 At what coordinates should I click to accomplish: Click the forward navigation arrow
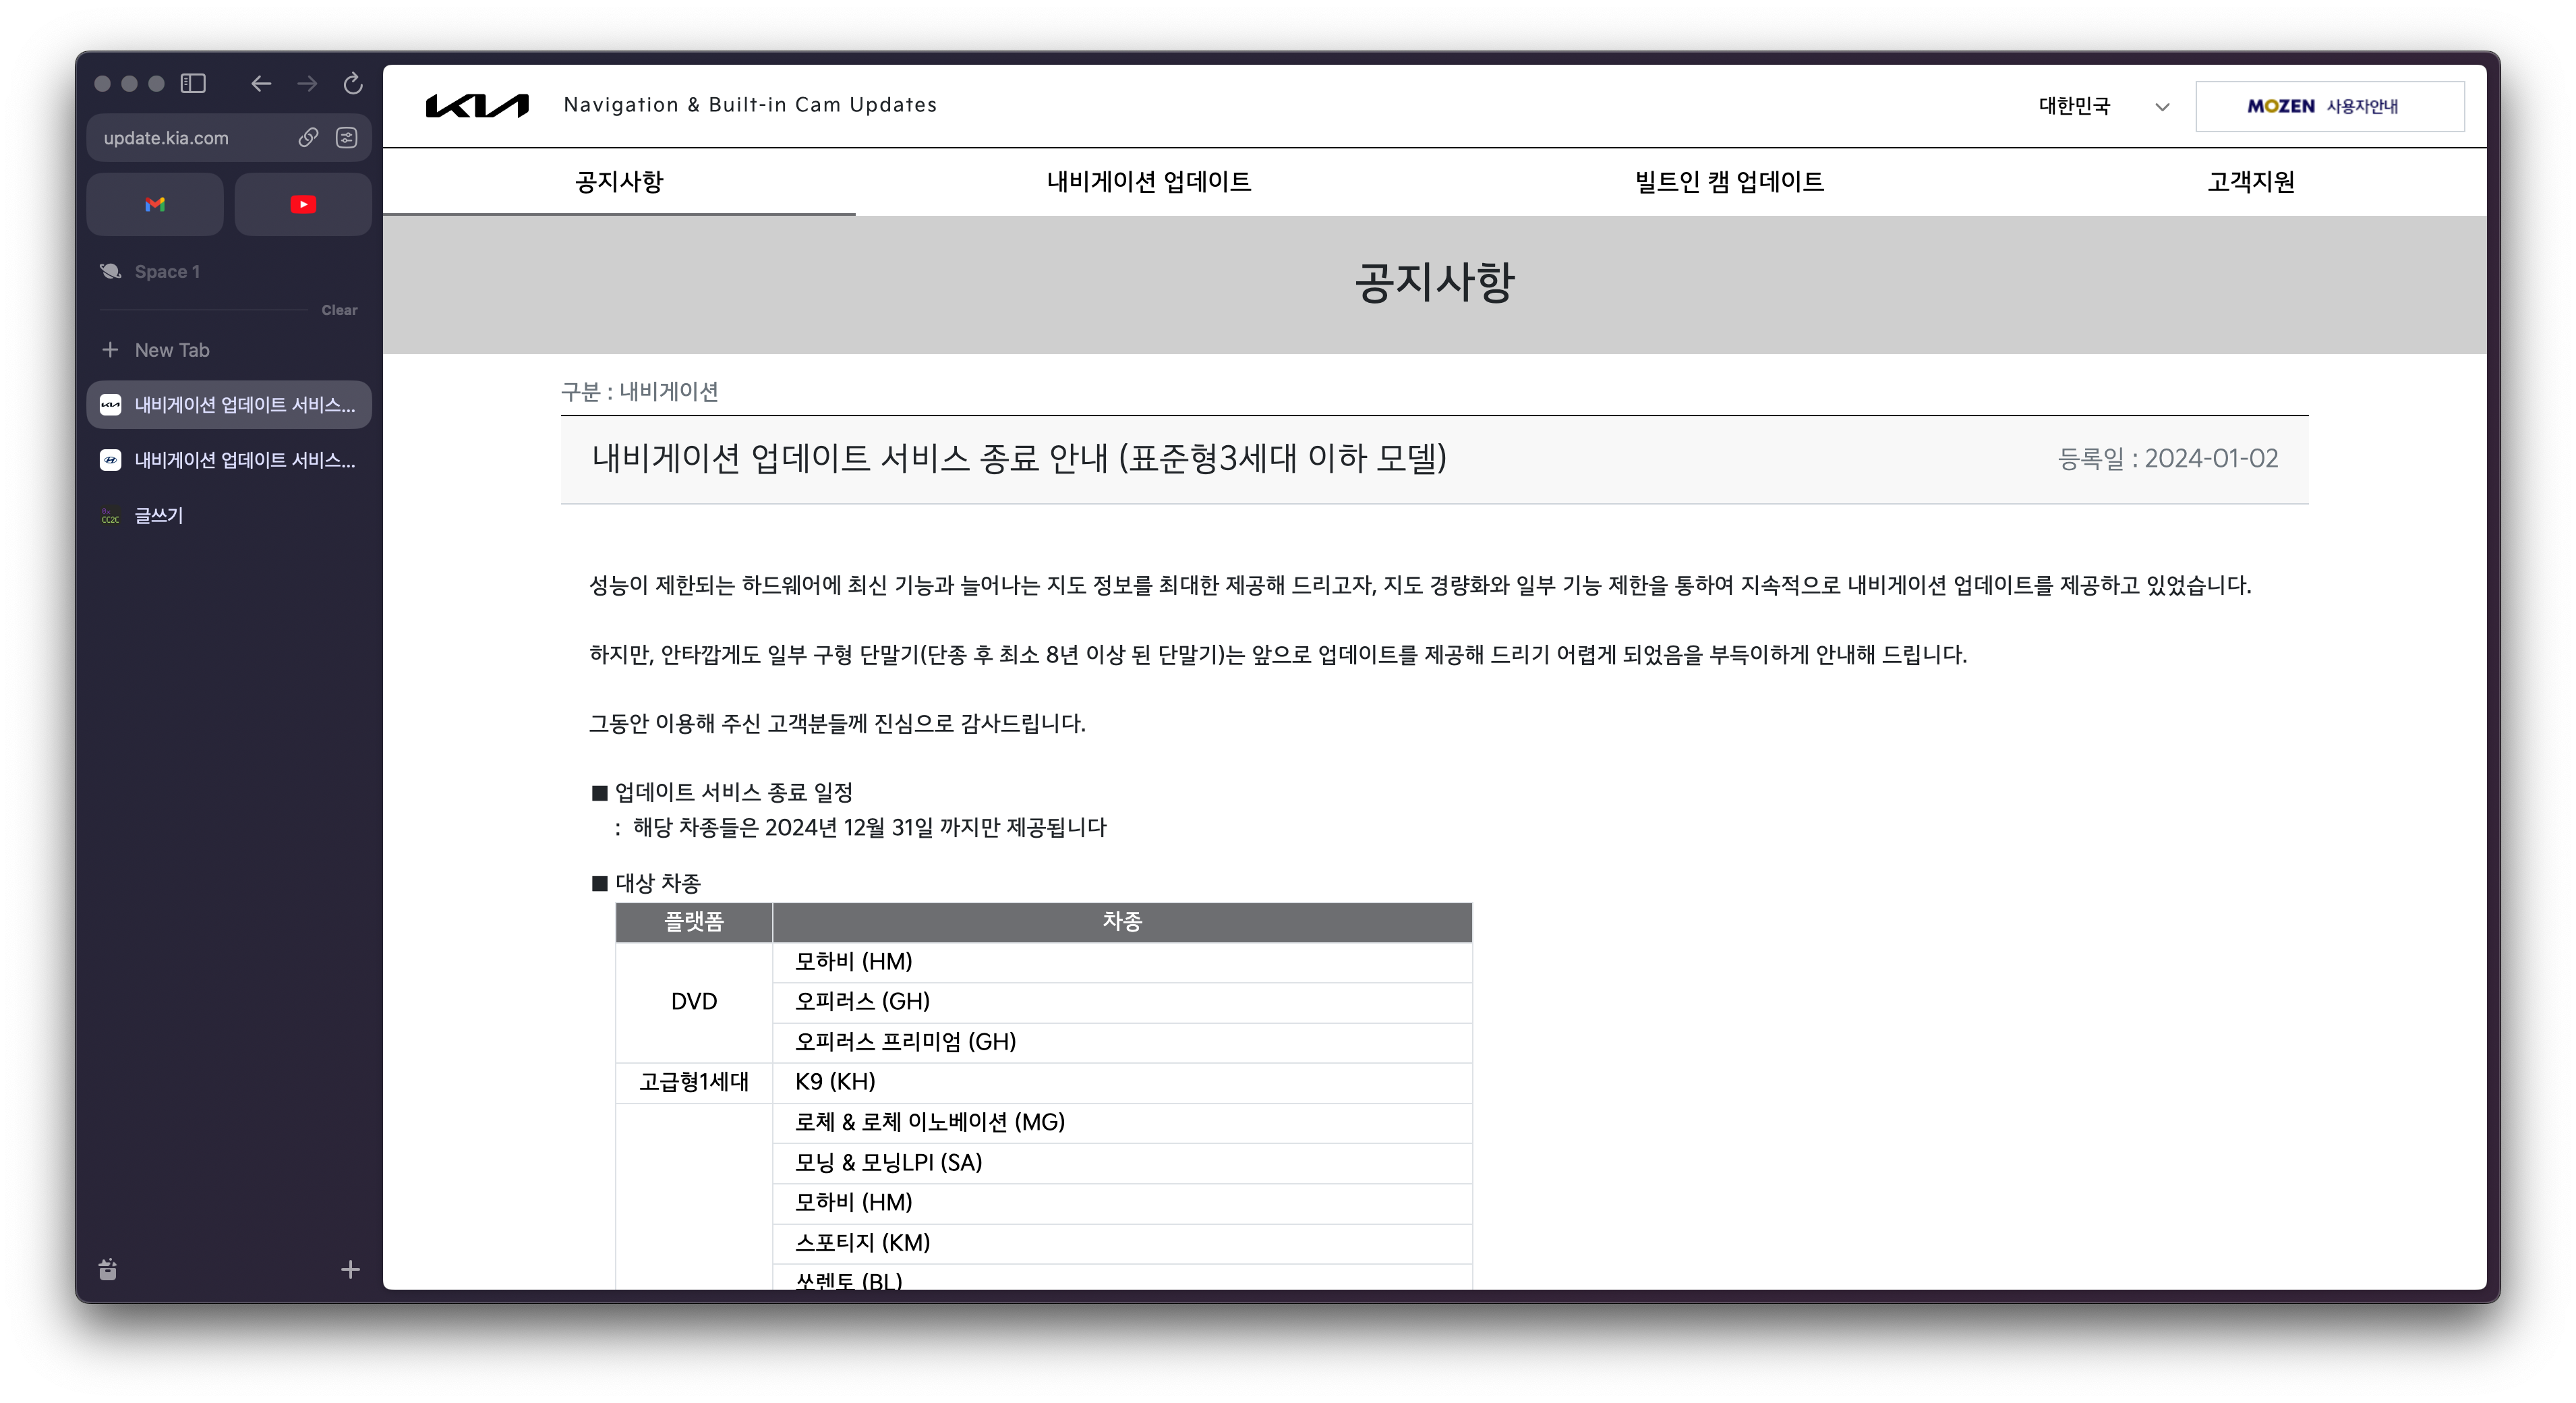coord(307,84)
